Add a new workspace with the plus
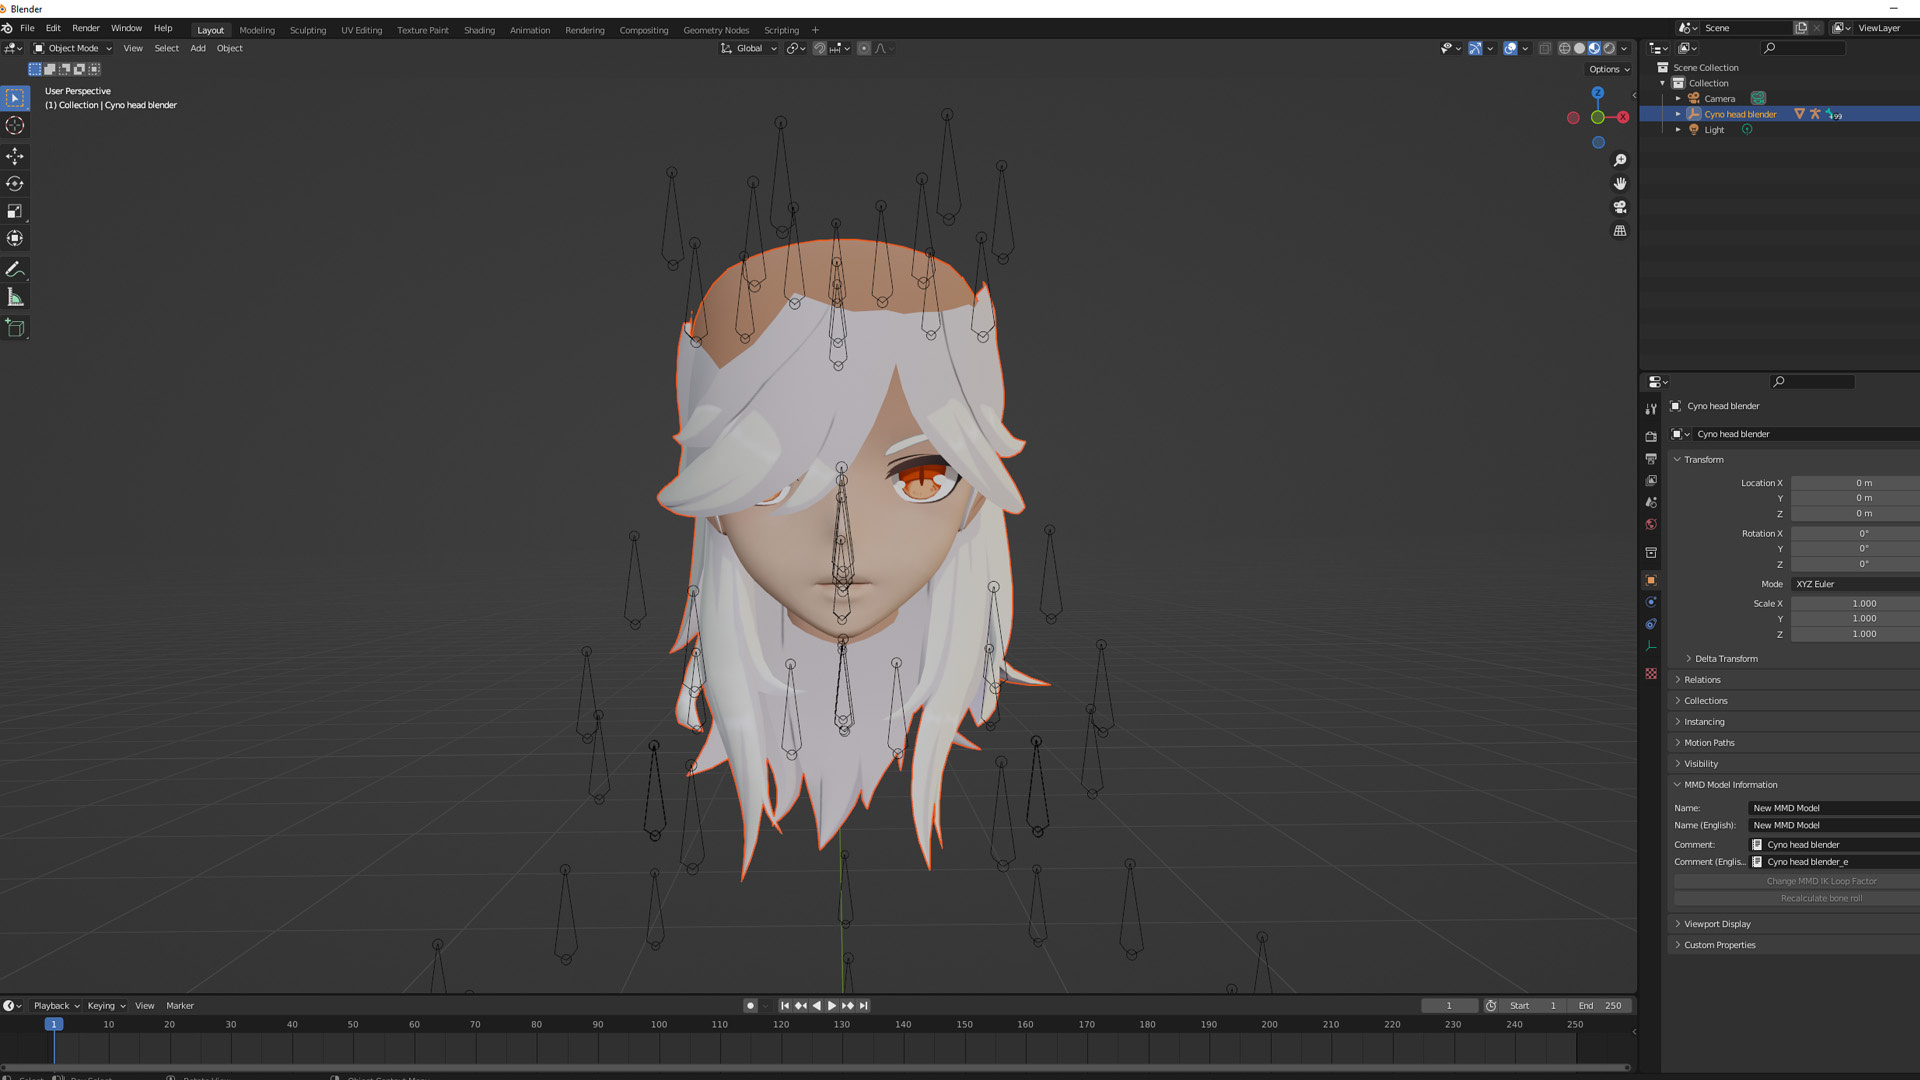Screen dimensions: 1920x1080 point(815,30)
